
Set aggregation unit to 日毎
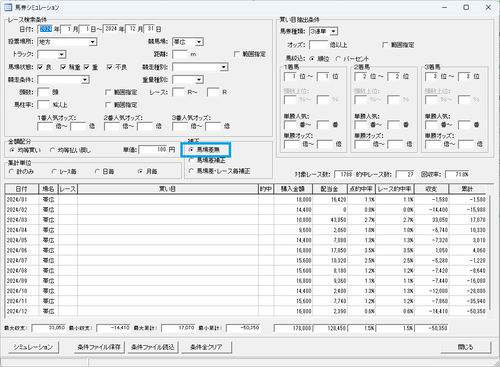[x=97, y=171]
